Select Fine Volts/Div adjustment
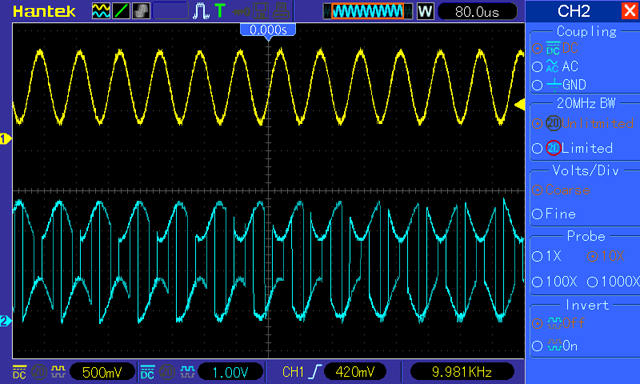This screenshot has height=384, width=640. click(554, 214)
